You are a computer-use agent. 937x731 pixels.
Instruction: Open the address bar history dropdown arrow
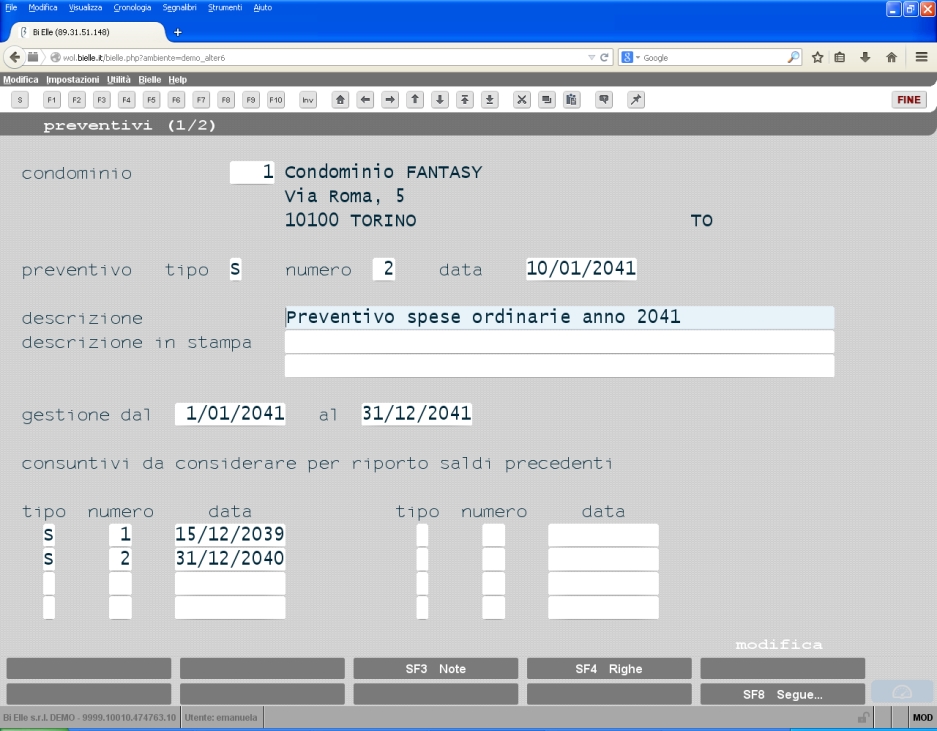click(x=592, y=57)
